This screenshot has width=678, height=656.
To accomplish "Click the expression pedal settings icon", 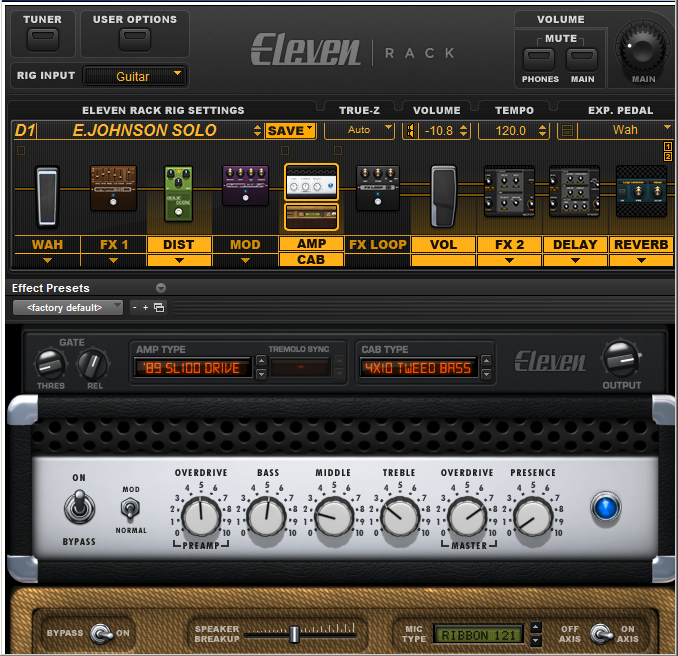I will (x=567, y=131).
